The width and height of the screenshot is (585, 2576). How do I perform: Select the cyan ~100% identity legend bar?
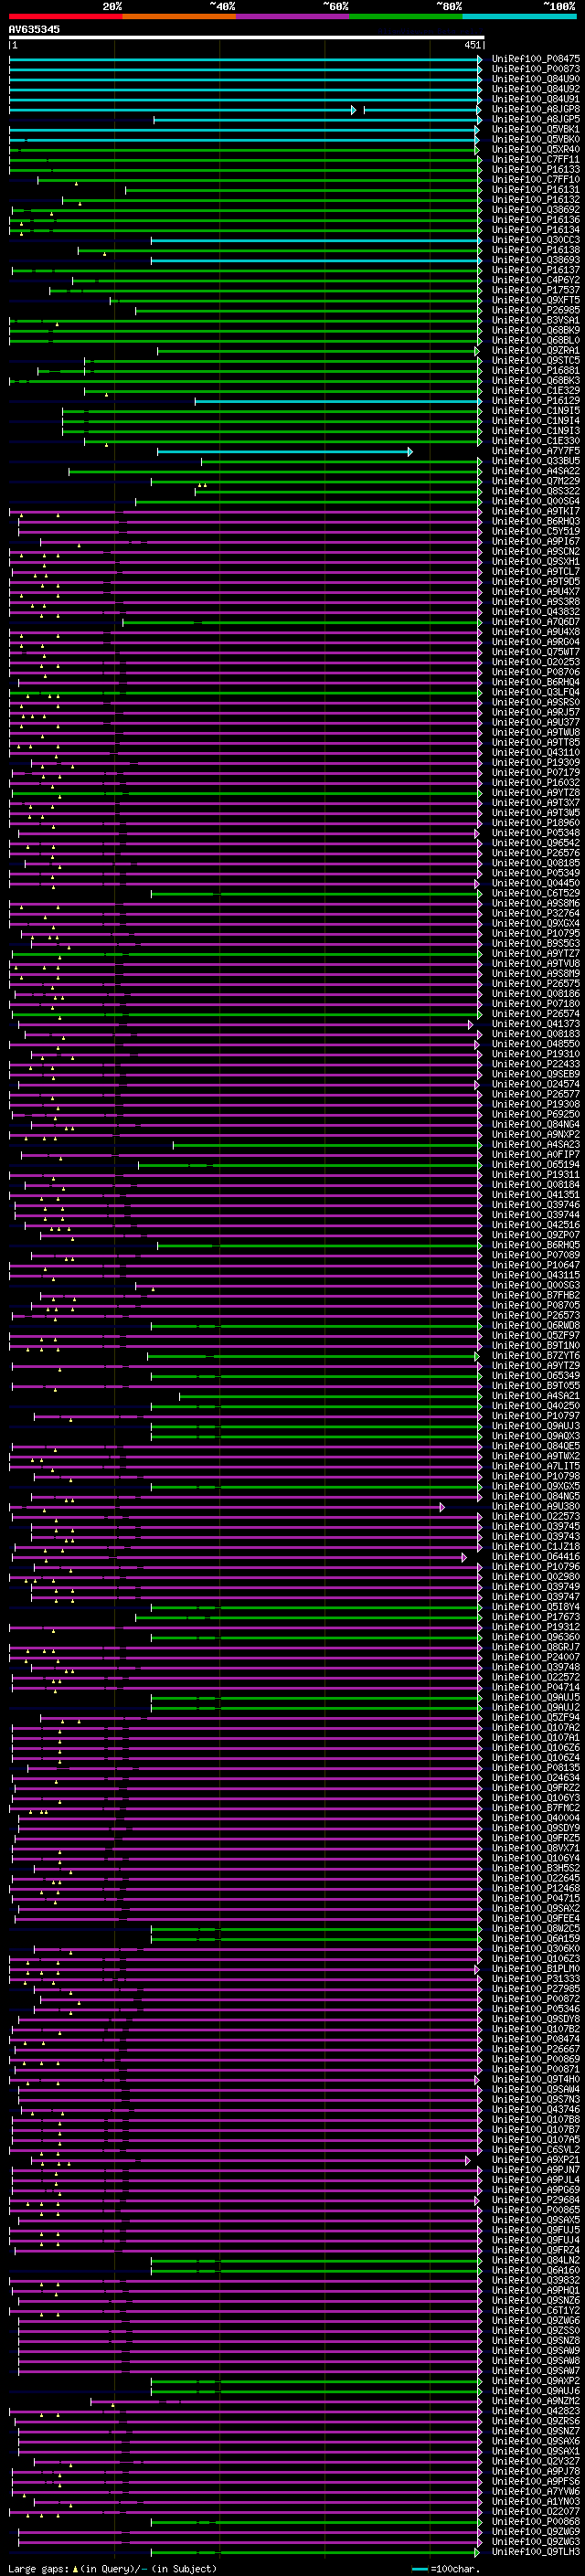click(520, 16)
